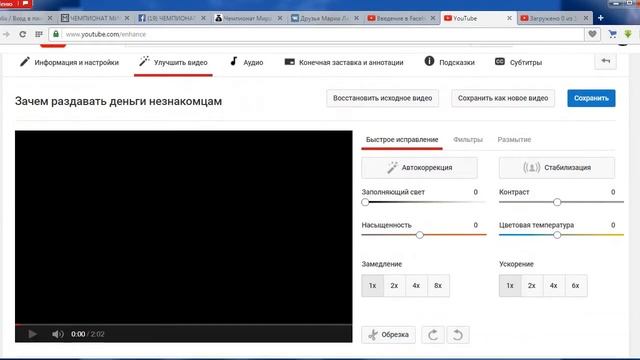Open the Субтитры tab
Screen dimensions: 640x360
[518, 62]
